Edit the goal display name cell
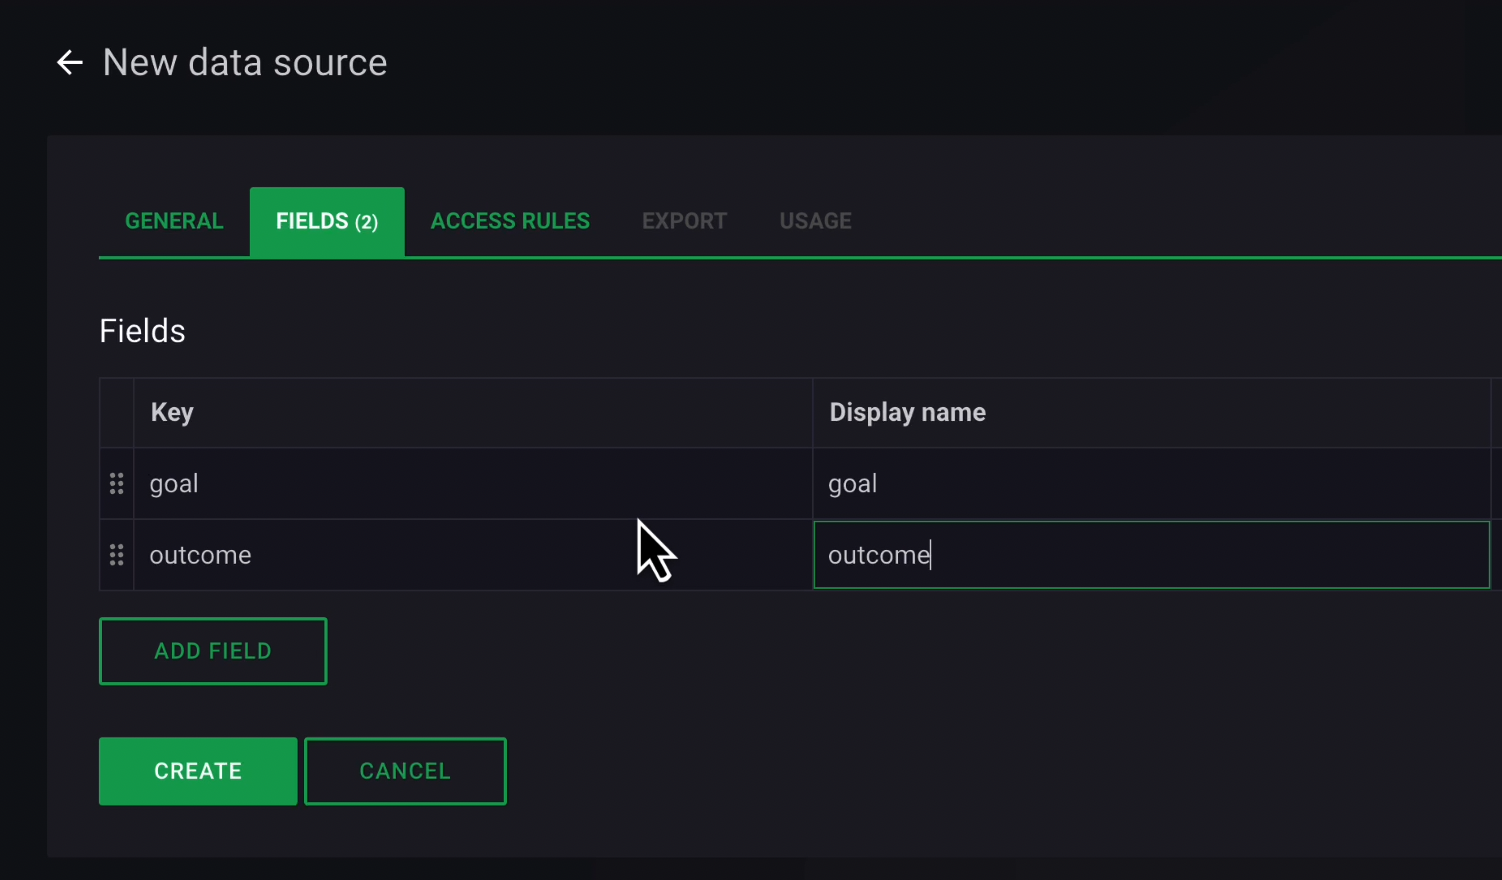Viewport: 1502px width, 880px height. 1150,484
